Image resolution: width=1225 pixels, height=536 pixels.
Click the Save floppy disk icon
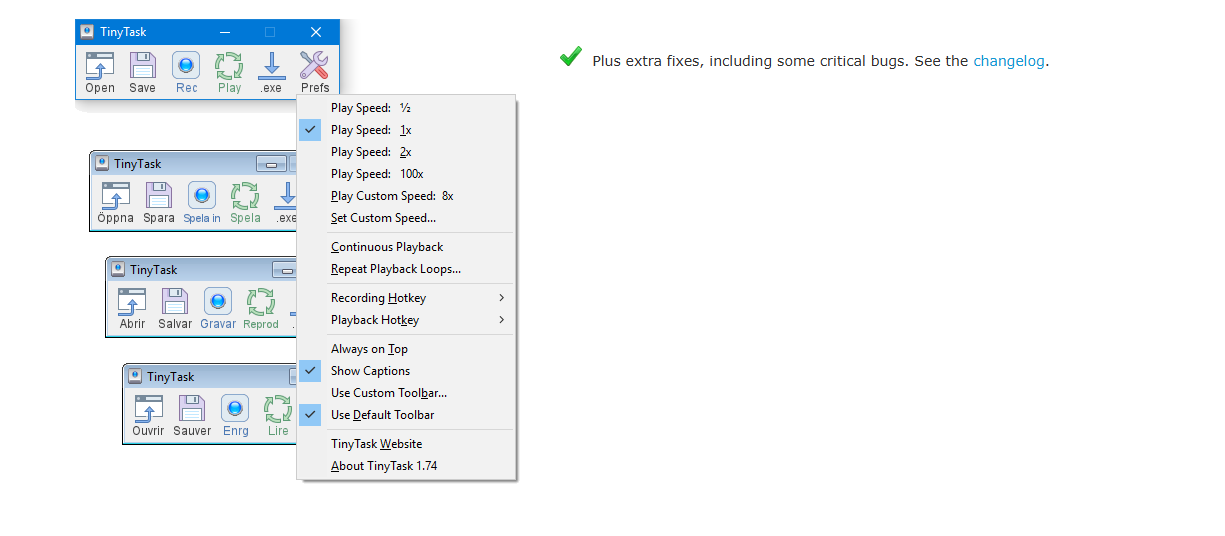(143, 66)
